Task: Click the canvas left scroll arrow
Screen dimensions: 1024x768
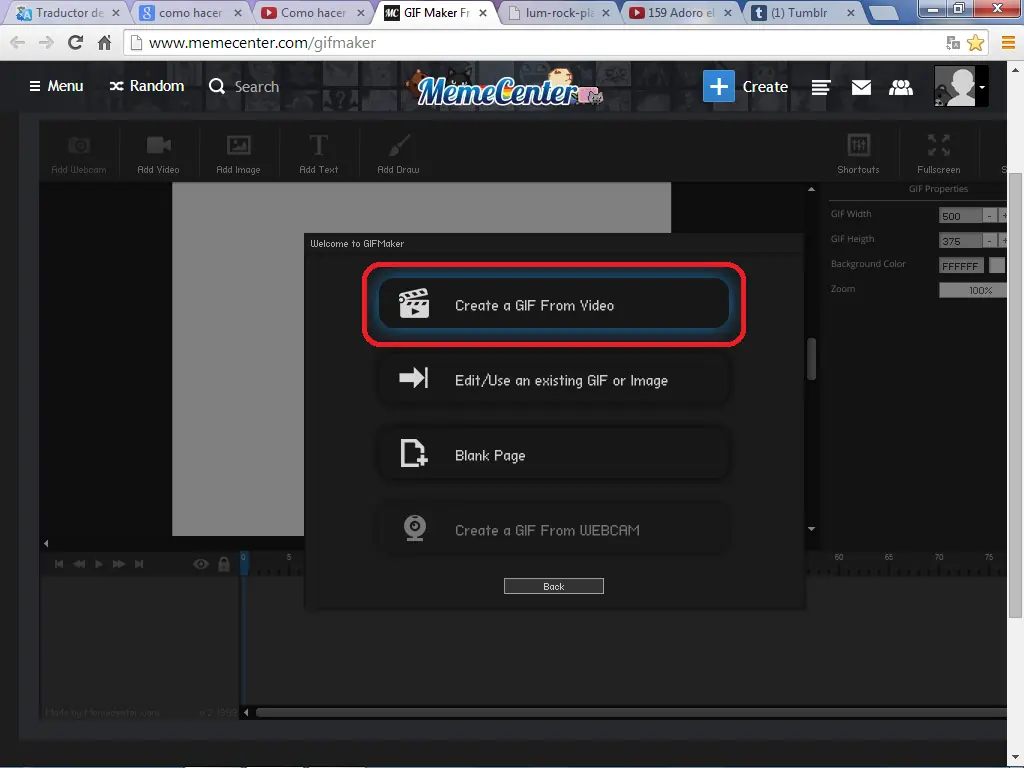Action: point(46,543)
